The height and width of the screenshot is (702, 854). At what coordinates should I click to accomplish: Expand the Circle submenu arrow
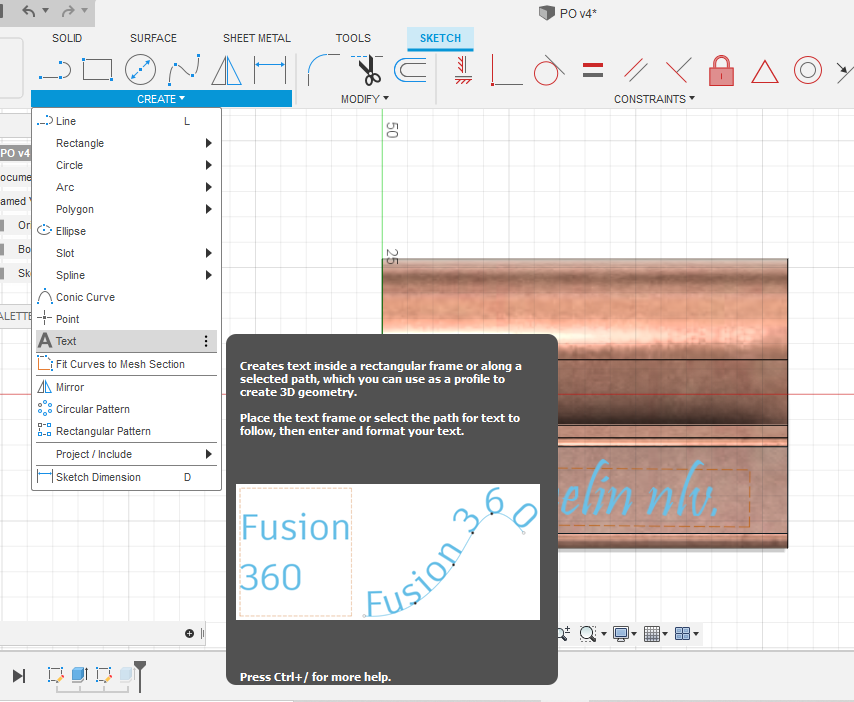click(209, 165)
